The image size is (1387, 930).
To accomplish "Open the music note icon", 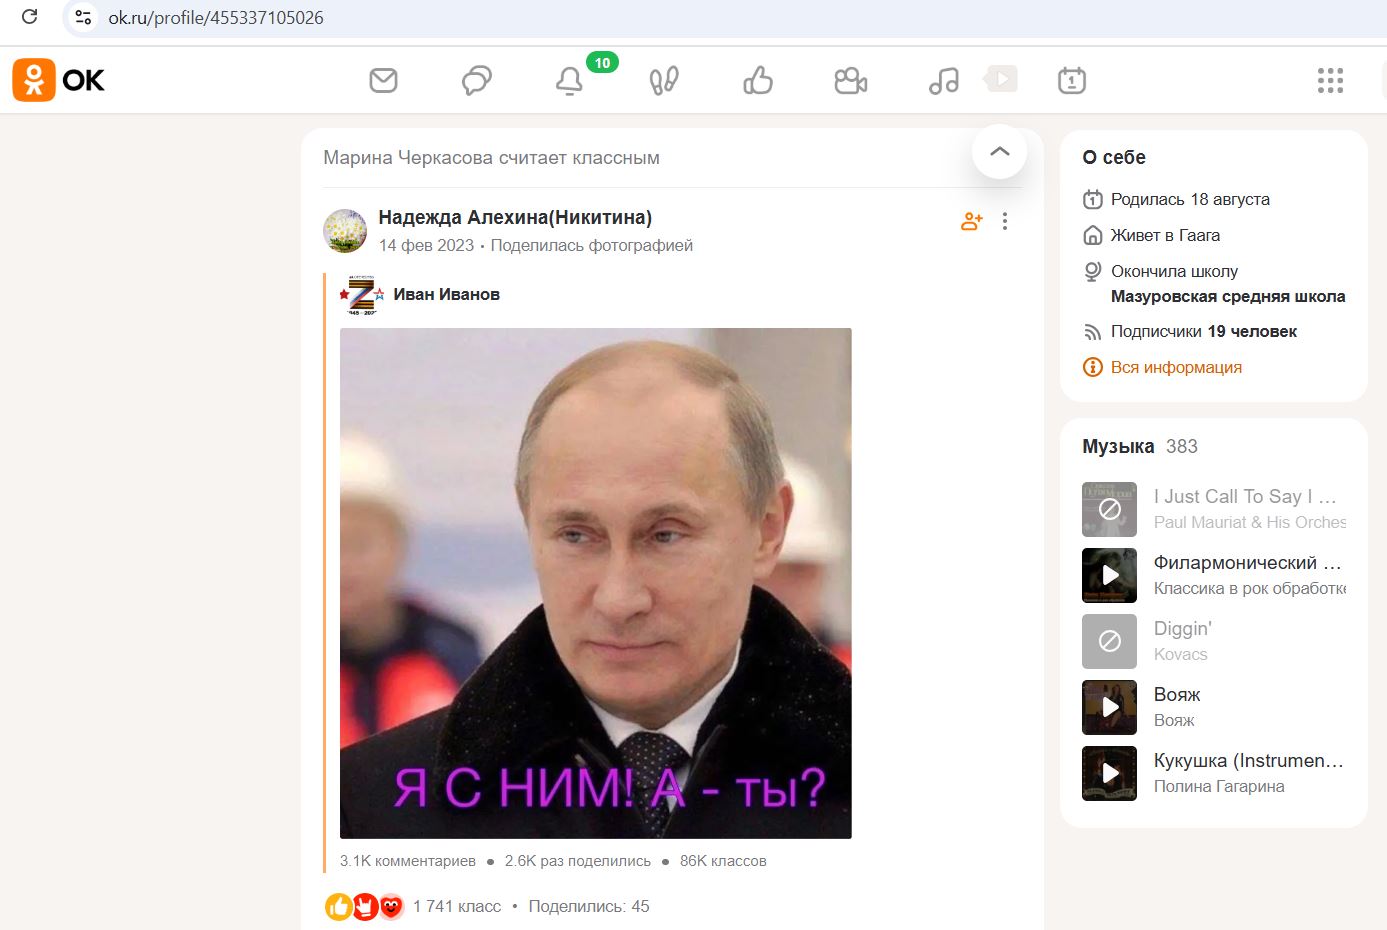I will pos(943,80).
